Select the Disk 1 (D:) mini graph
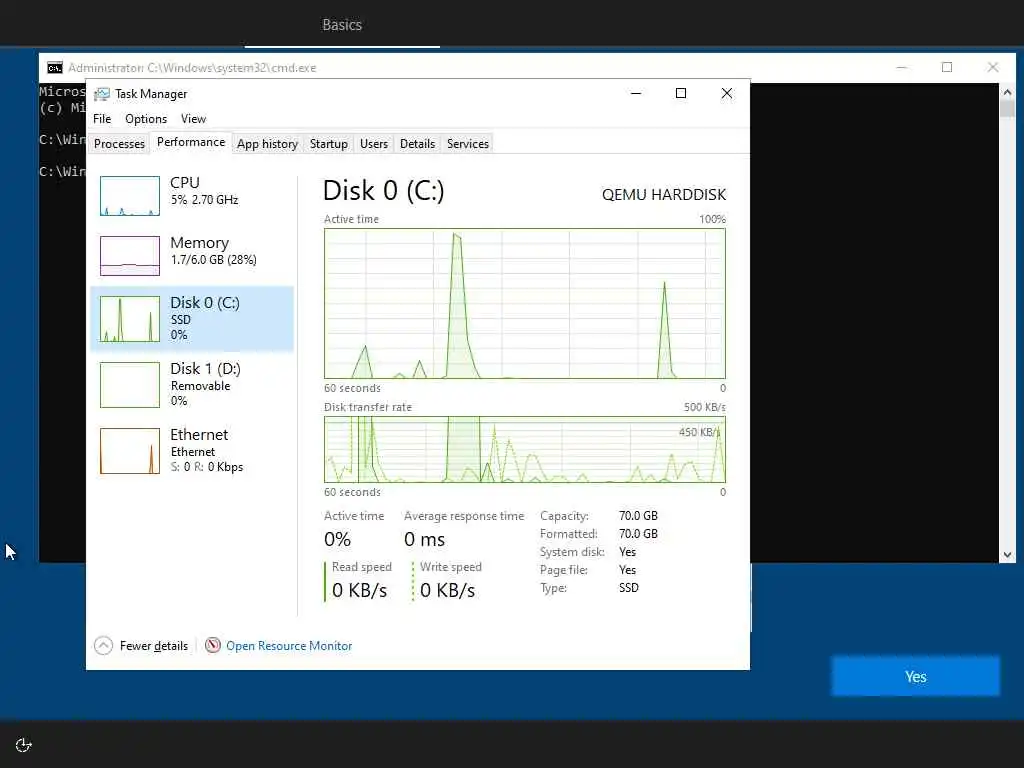Screen dimensions: 1024x768 (130, 385)
